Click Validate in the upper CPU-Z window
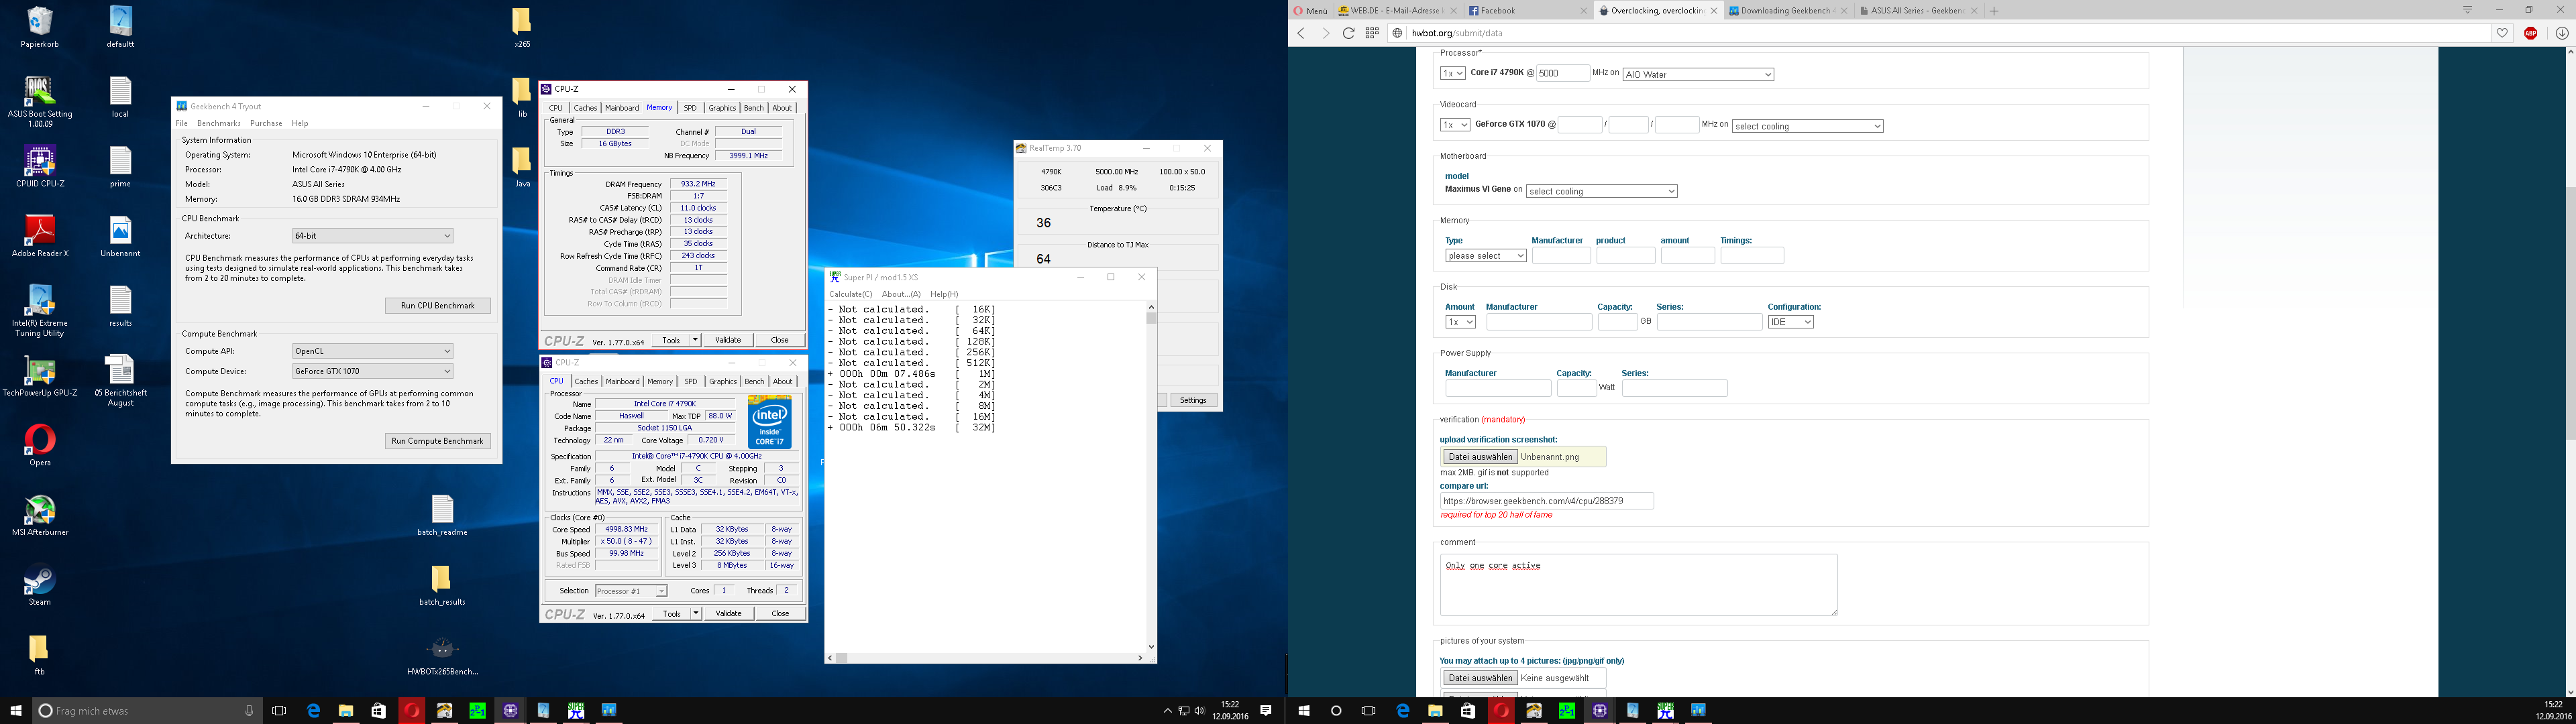The width and height of the screenshot is (2576, 724). coord(728,340)
